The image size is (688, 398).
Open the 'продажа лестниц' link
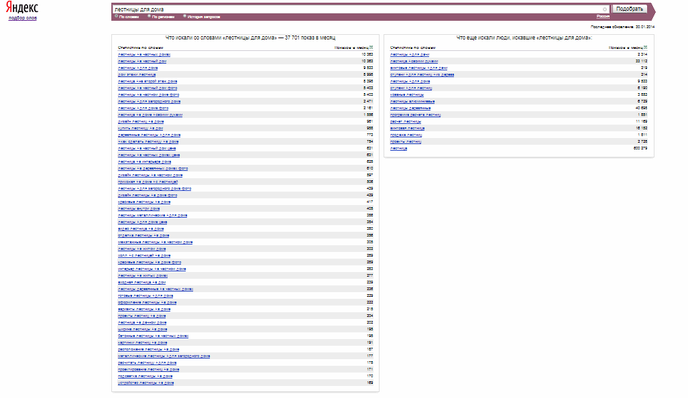click(406, 135)
